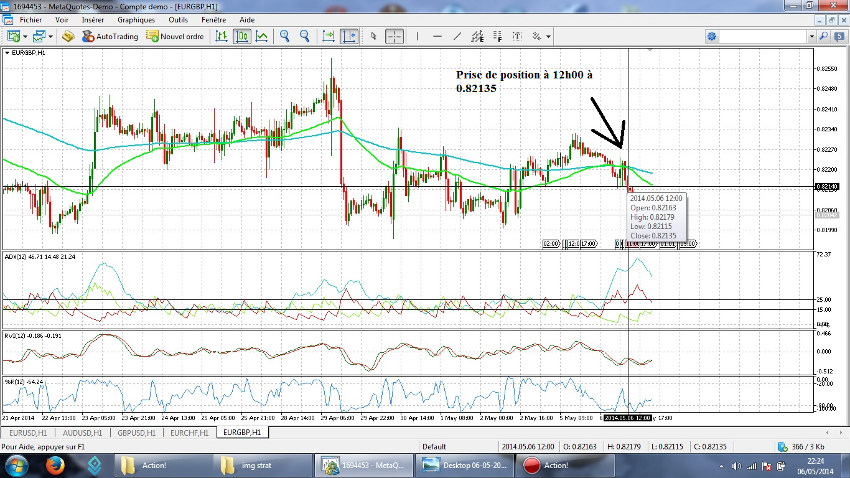
Task: Open the Windows Start button
Action: tap(16, 466)
